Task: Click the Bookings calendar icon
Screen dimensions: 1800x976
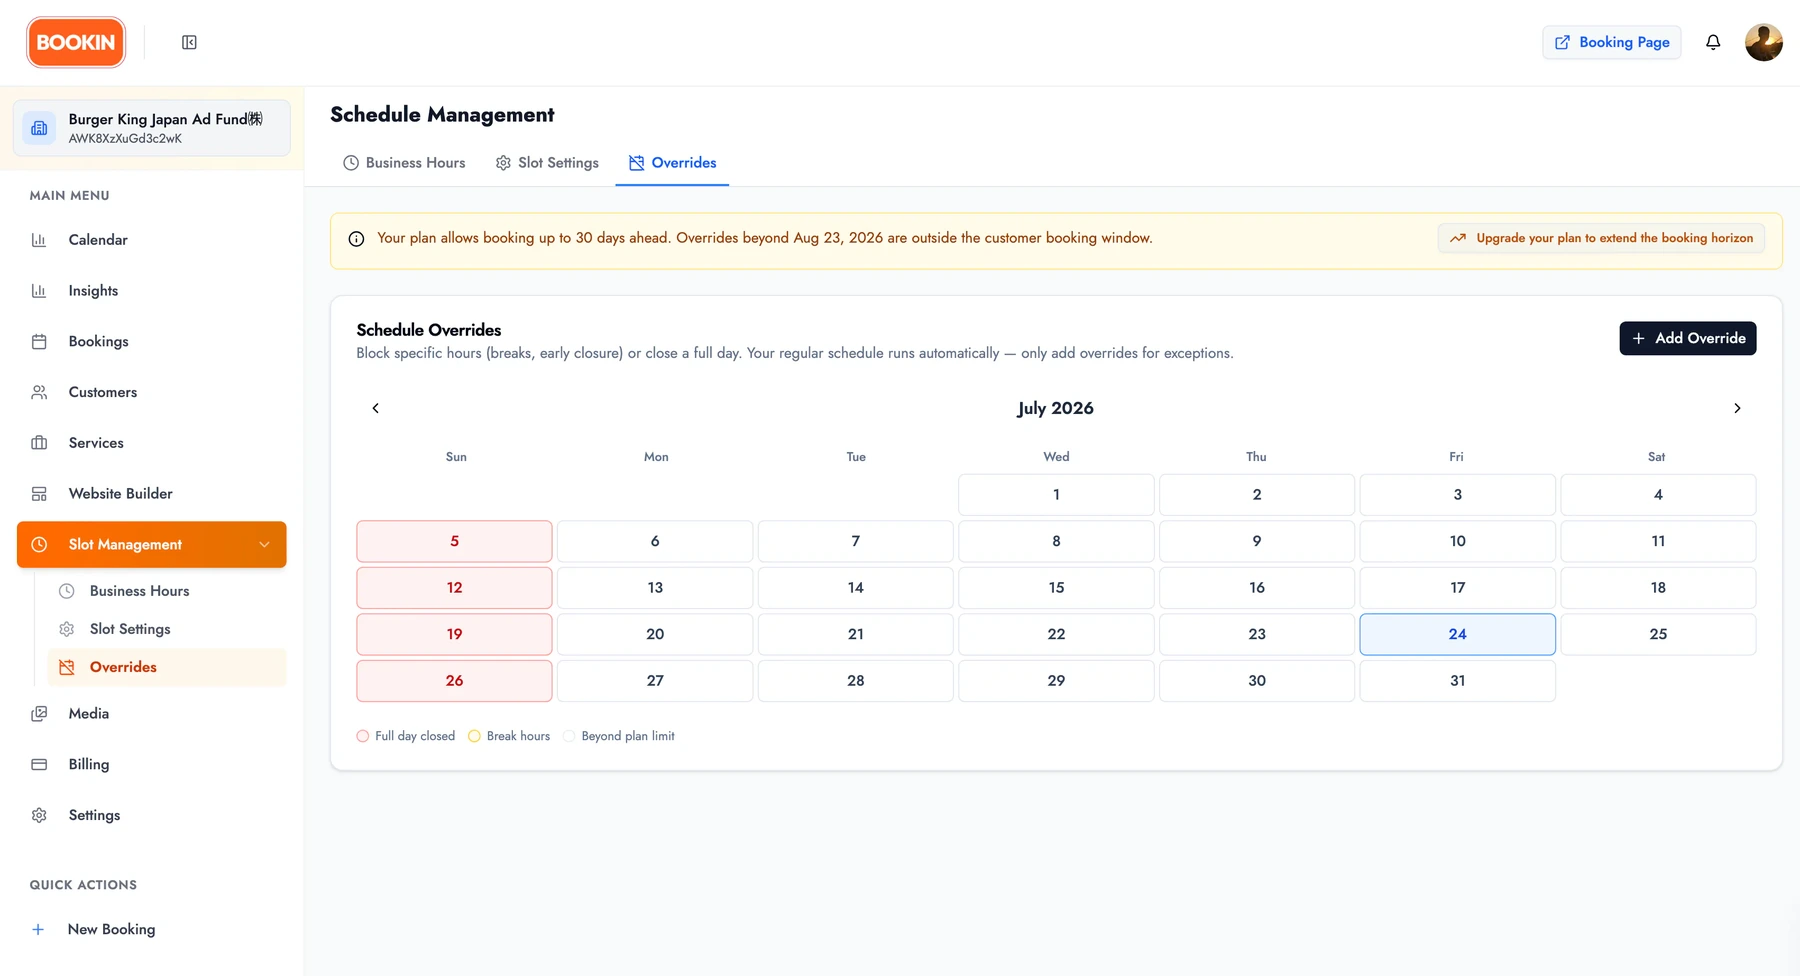Action: tap(39, 342)
